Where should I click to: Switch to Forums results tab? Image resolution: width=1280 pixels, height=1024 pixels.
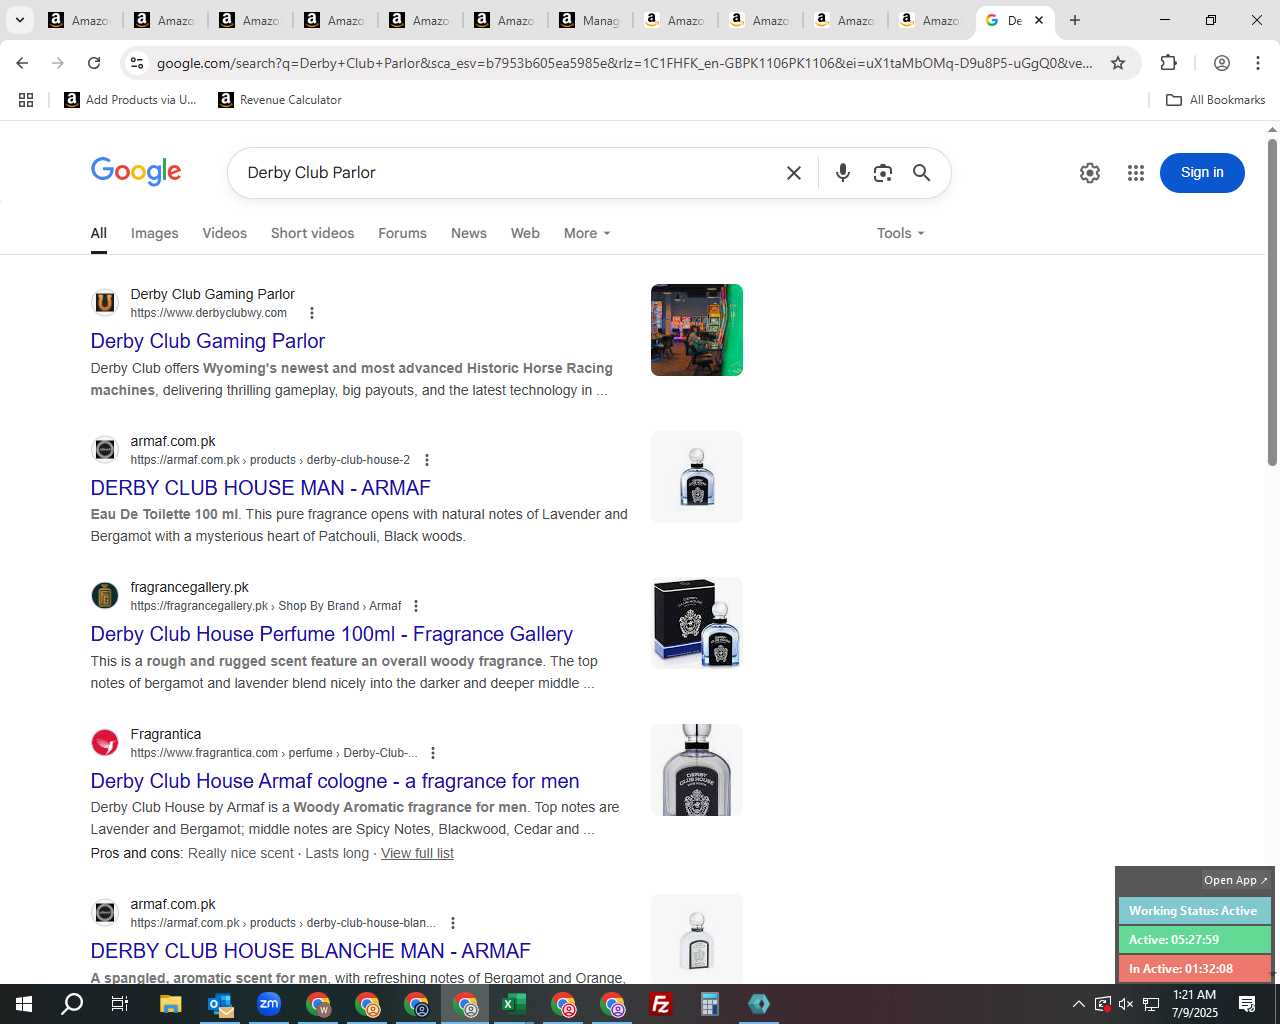(403, 233)
